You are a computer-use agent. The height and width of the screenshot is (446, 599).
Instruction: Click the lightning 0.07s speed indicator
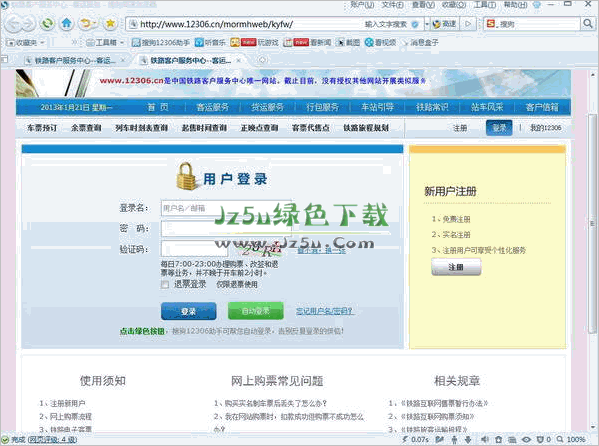point(415,440)
